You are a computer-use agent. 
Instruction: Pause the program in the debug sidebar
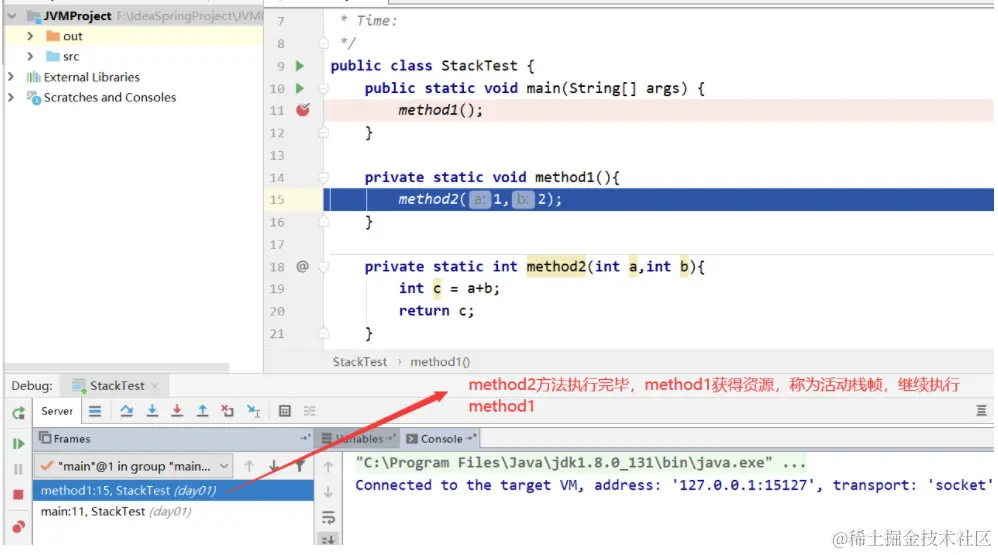18,469
